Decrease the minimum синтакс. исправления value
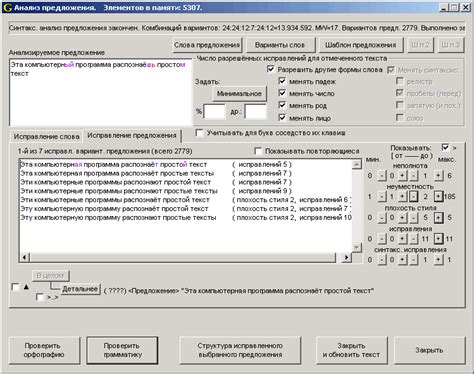Image resolution: width=474 pixels, height=374 pixels. (x=382, y=260)
